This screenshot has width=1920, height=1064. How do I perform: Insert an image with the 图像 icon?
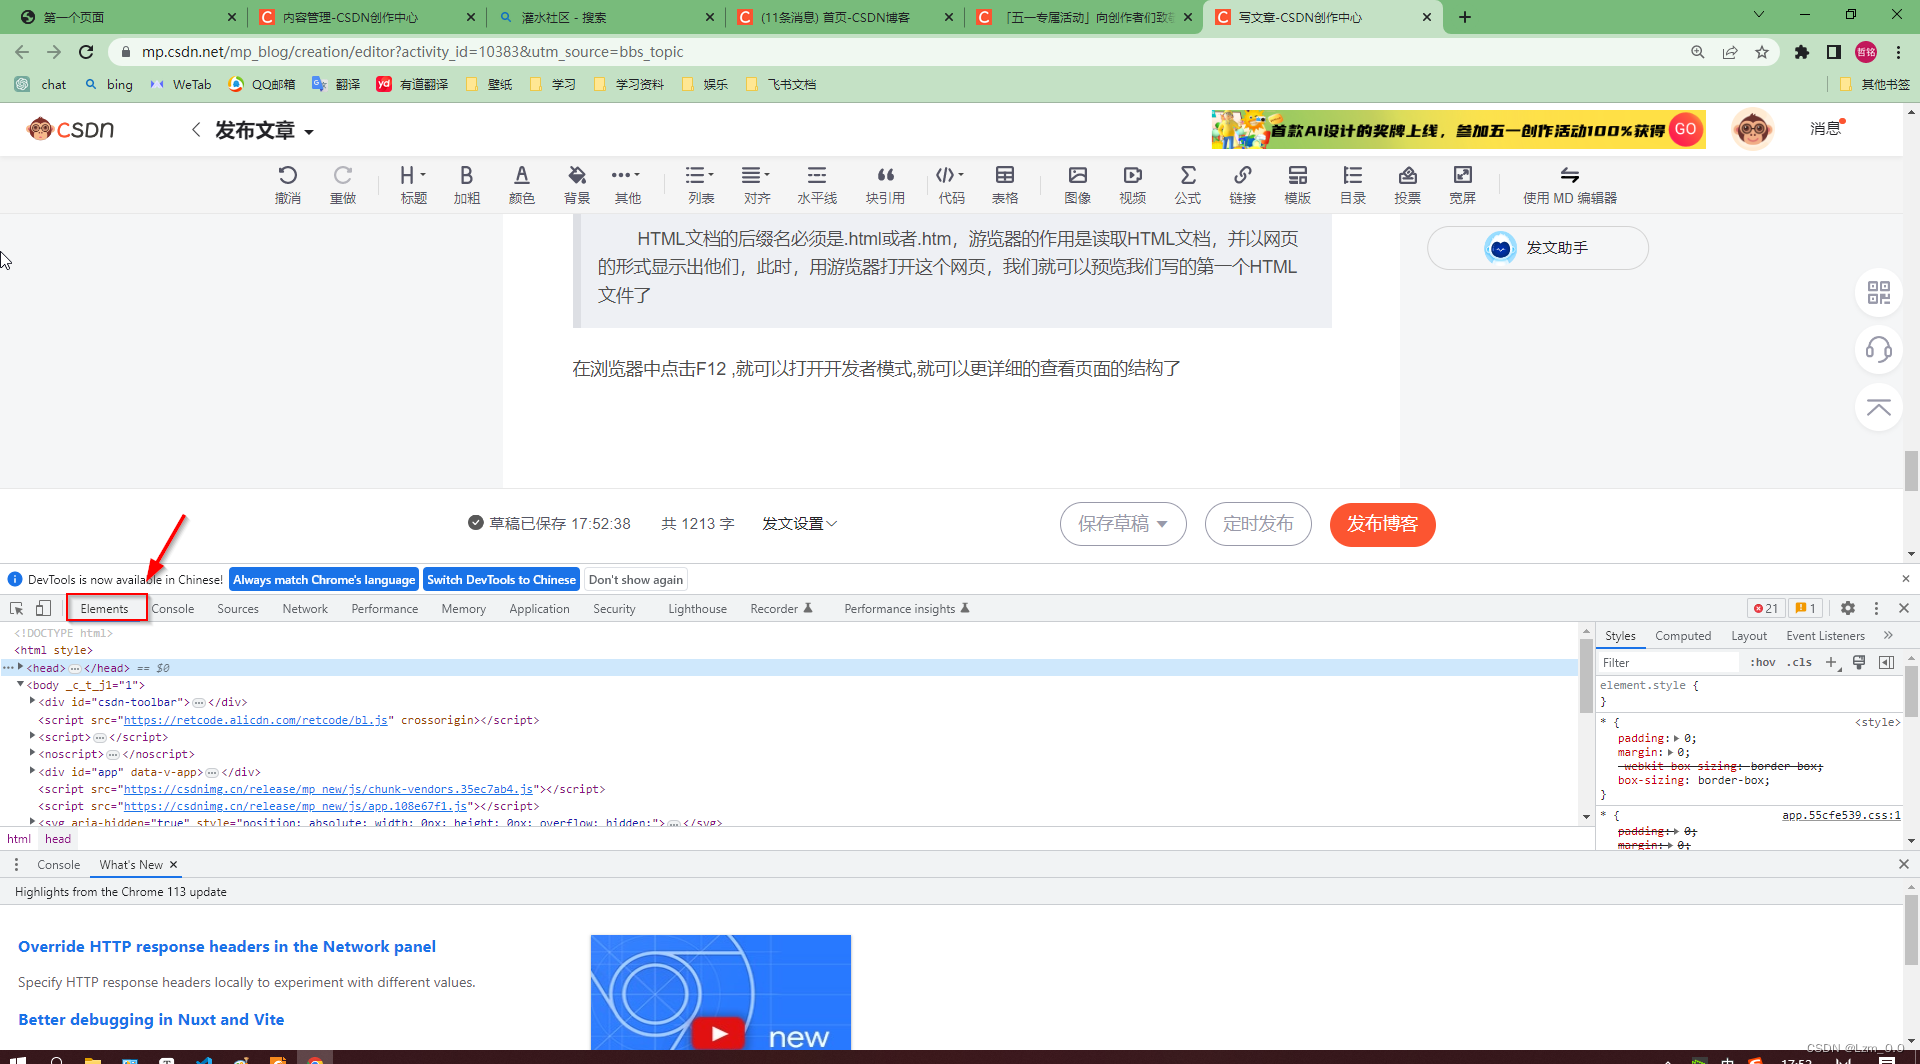(x=1078, y=184)
